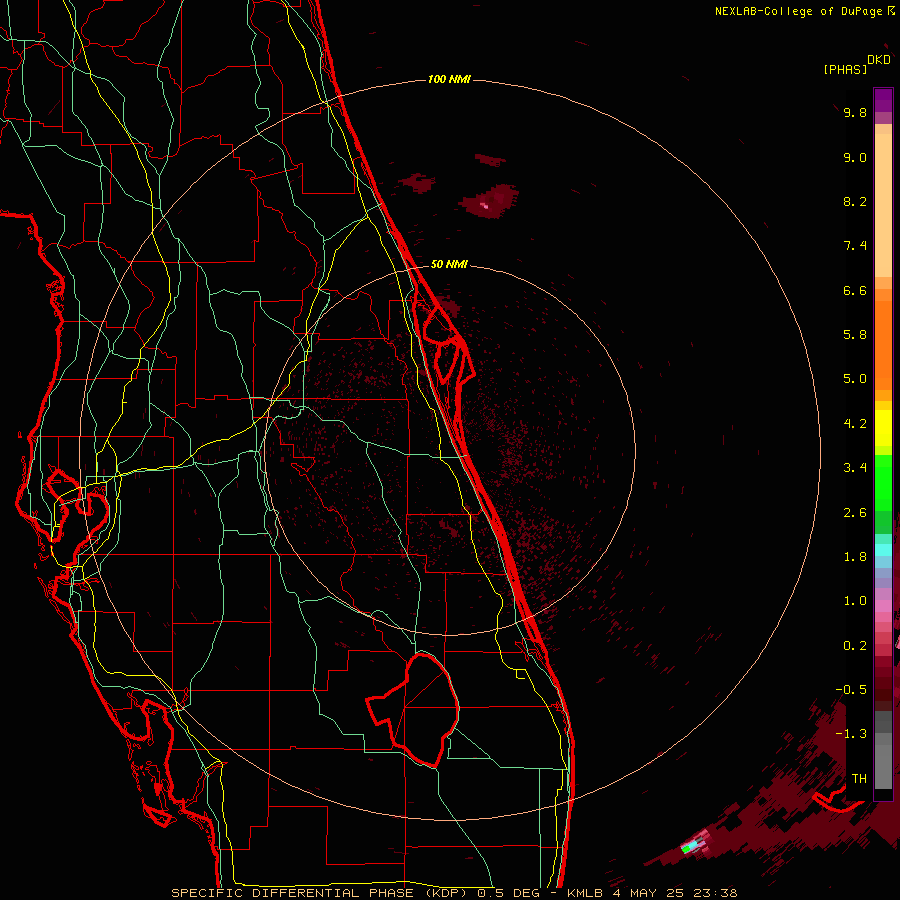Click the 1.0 scale value
Screen dimensions: 900x900
[x=855, y=601]
